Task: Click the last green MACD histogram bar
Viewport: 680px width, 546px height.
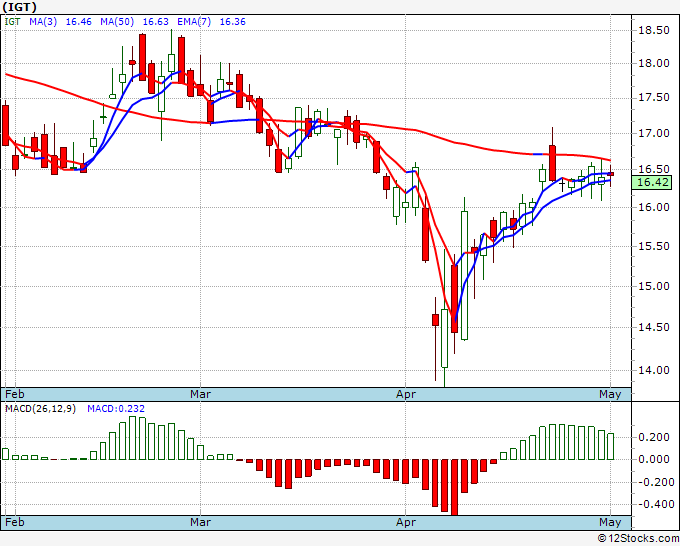Action: coord(611,446)
